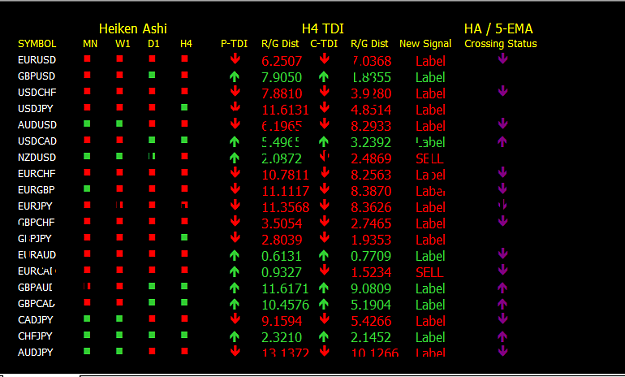
Task: Select the green W1 square for CADJPY
Action: tap(119, 319)
